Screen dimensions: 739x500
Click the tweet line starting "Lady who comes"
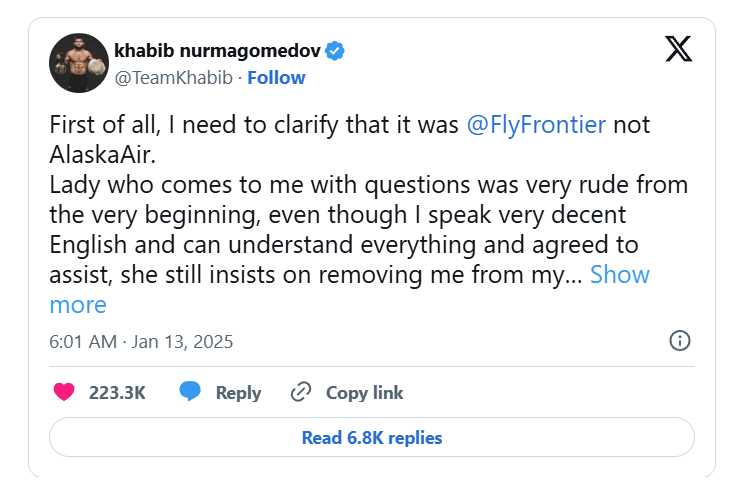(368, 186)
